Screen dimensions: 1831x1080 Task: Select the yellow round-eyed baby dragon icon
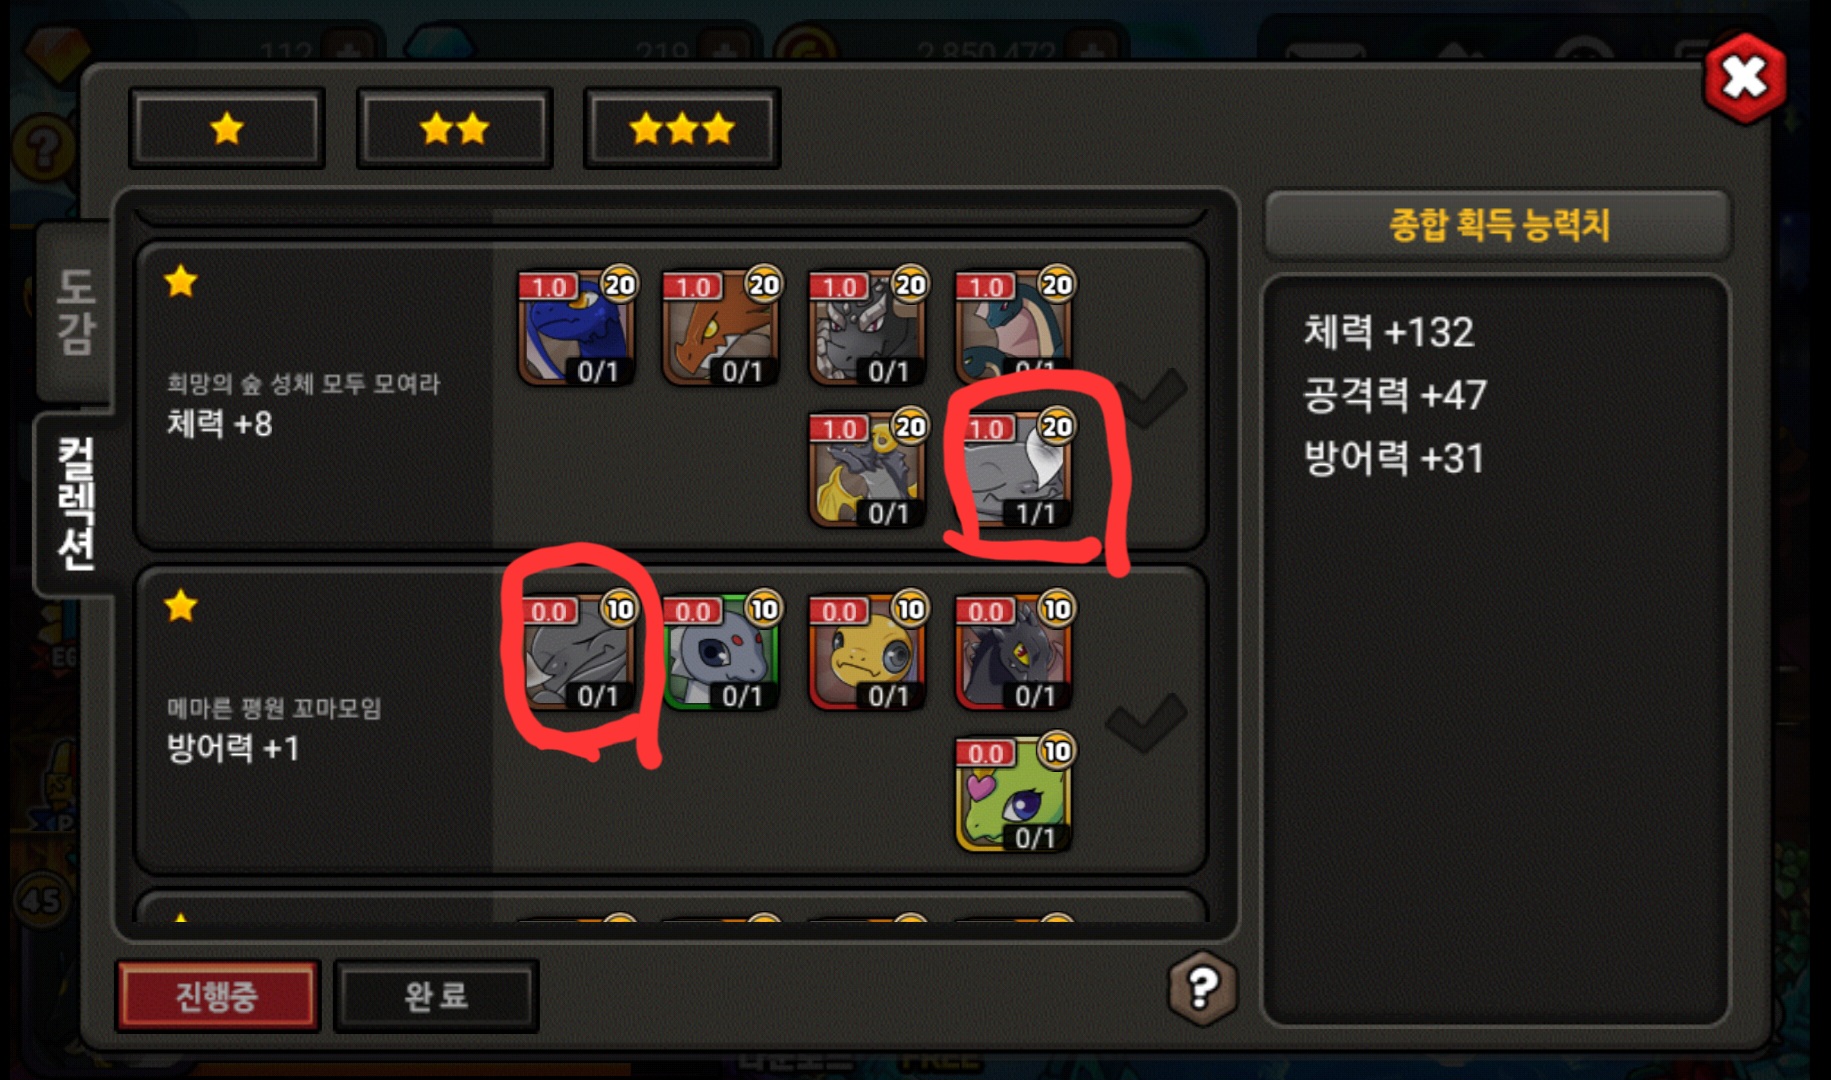(x=868, y=652)
